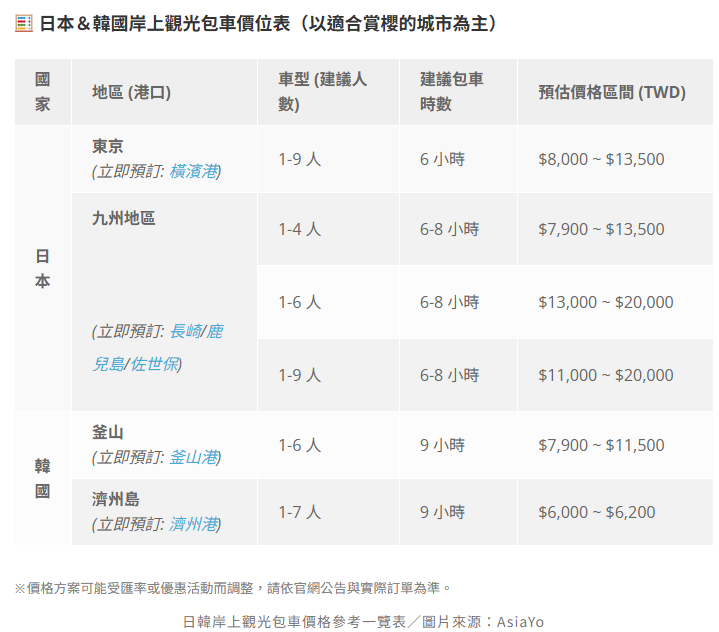Click the 預估價格區間 (TWD) header

pos(611,92)
